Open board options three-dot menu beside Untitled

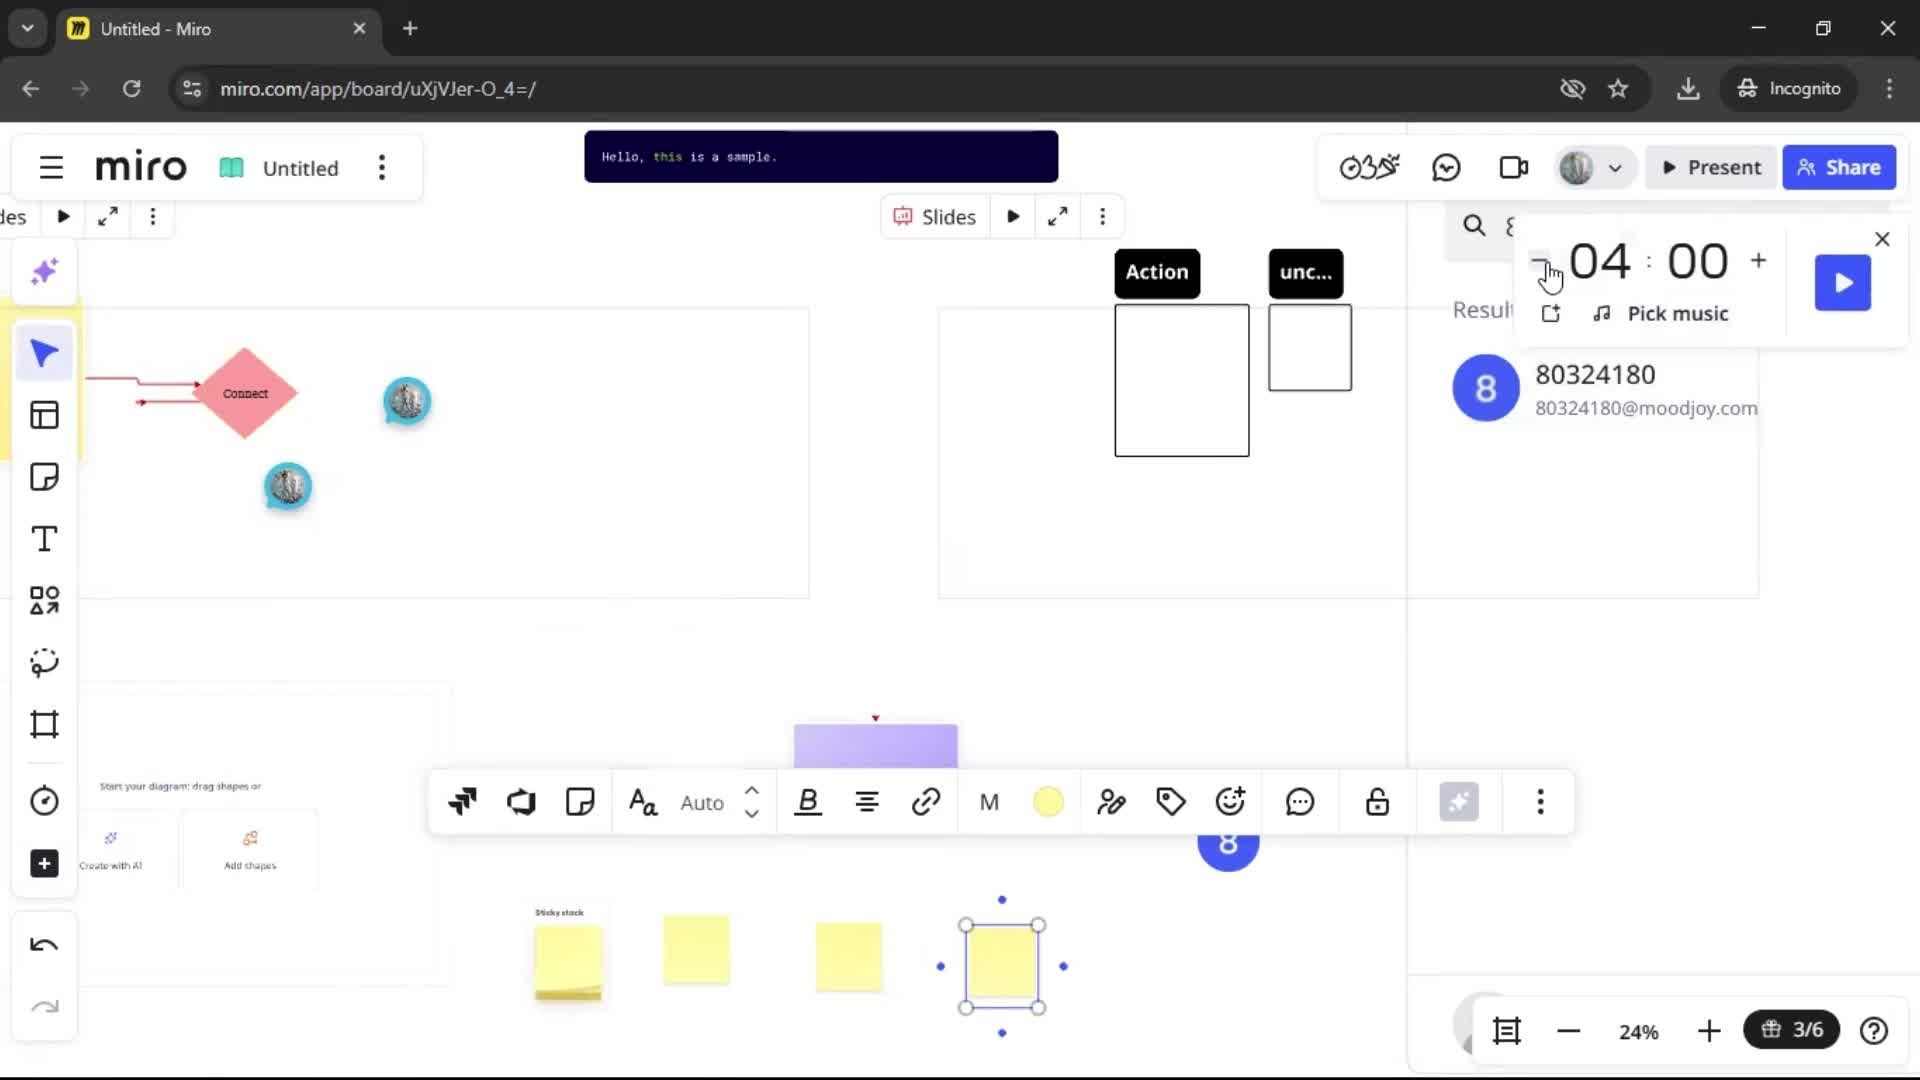click(381, 167)
